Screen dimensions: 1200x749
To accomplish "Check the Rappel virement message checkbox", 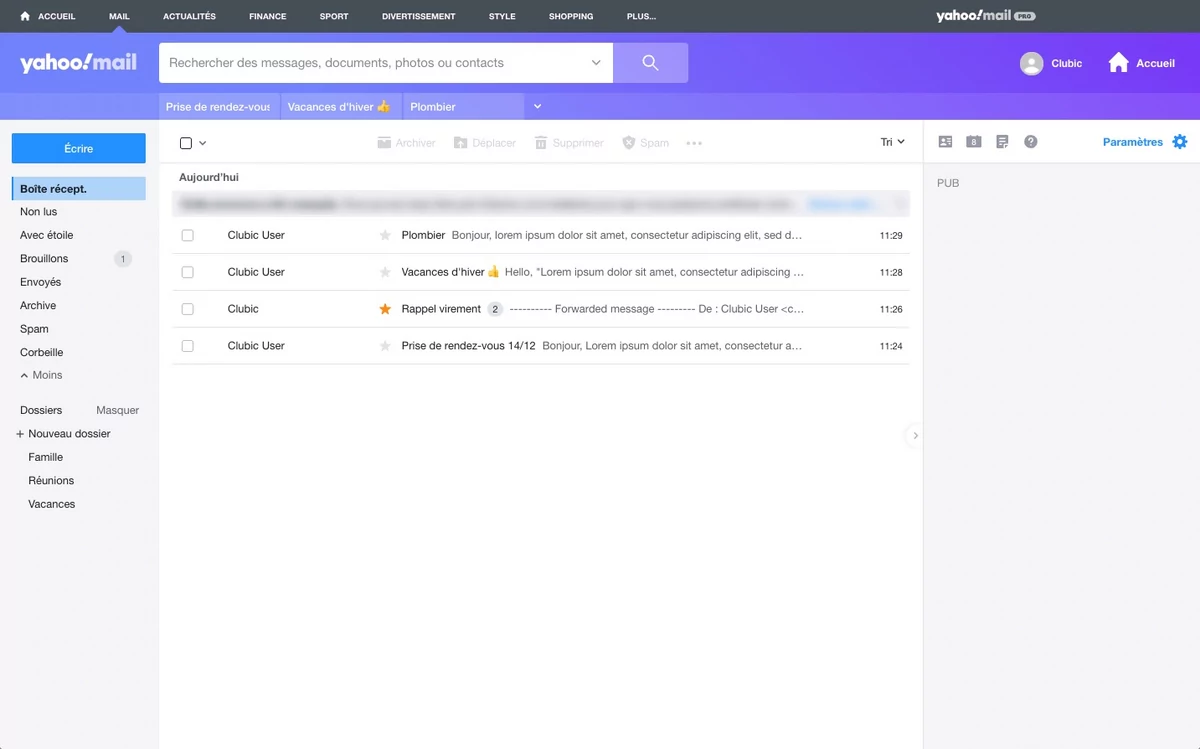I will [187, 309].
